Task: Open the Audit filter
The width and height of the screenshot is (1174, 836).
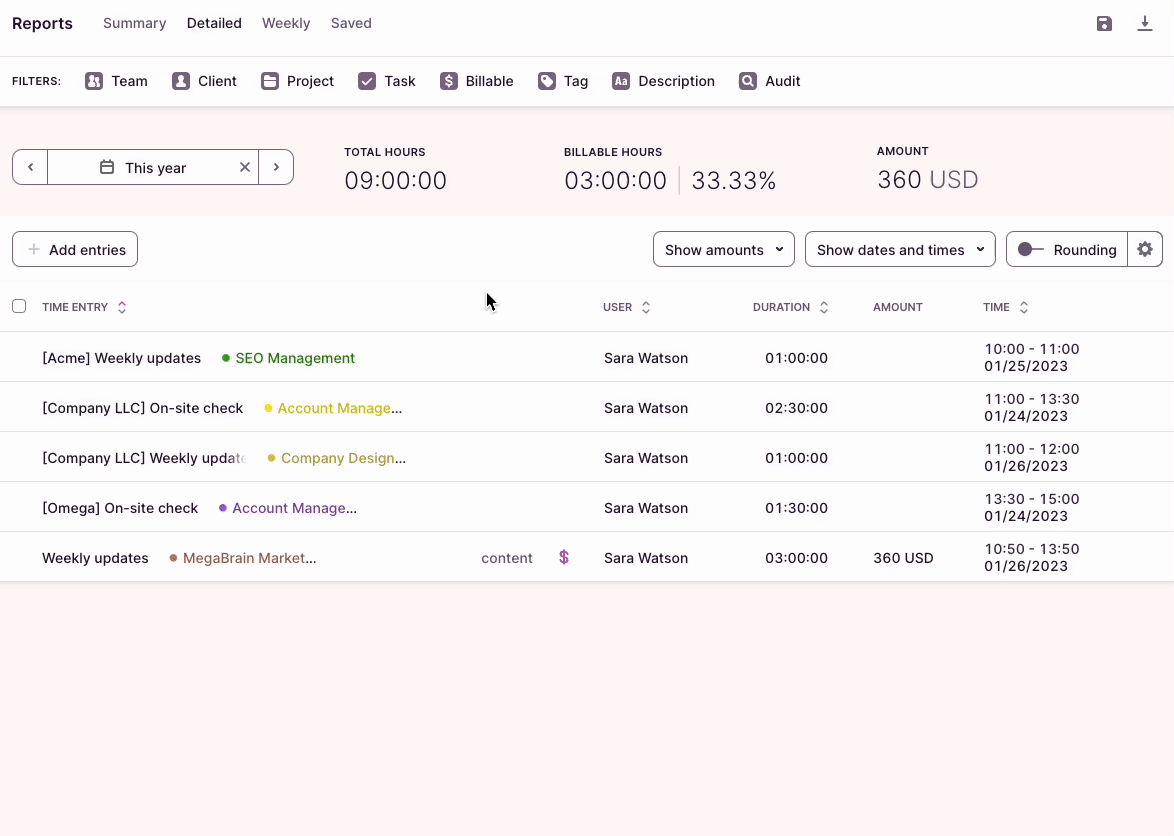Action: coord(769,81)
